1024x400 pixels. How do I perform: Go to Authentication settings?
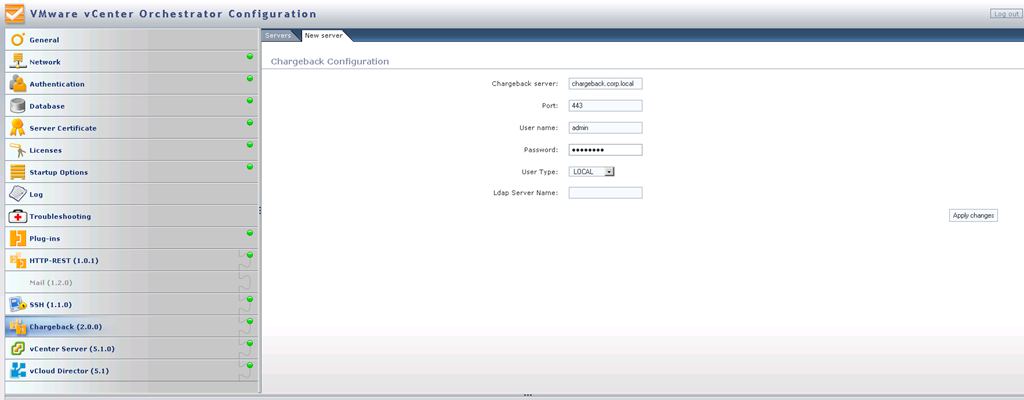click(x=131, y=84)
